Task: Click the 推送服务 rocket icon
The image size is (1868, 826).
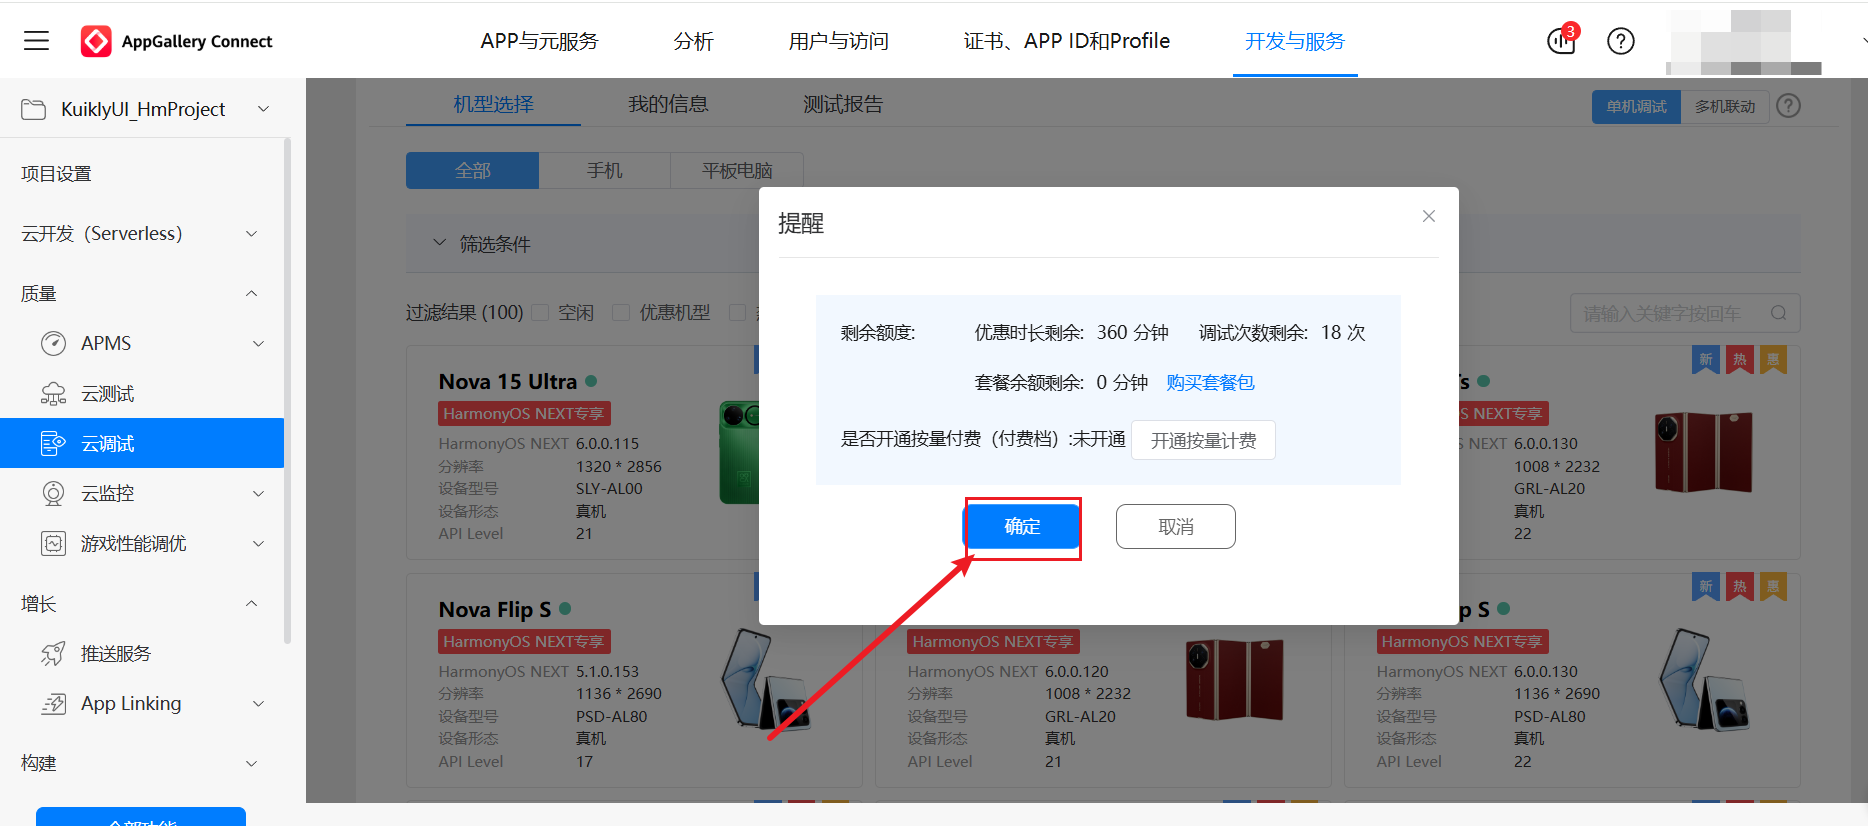Action: (x=53, y=653)
